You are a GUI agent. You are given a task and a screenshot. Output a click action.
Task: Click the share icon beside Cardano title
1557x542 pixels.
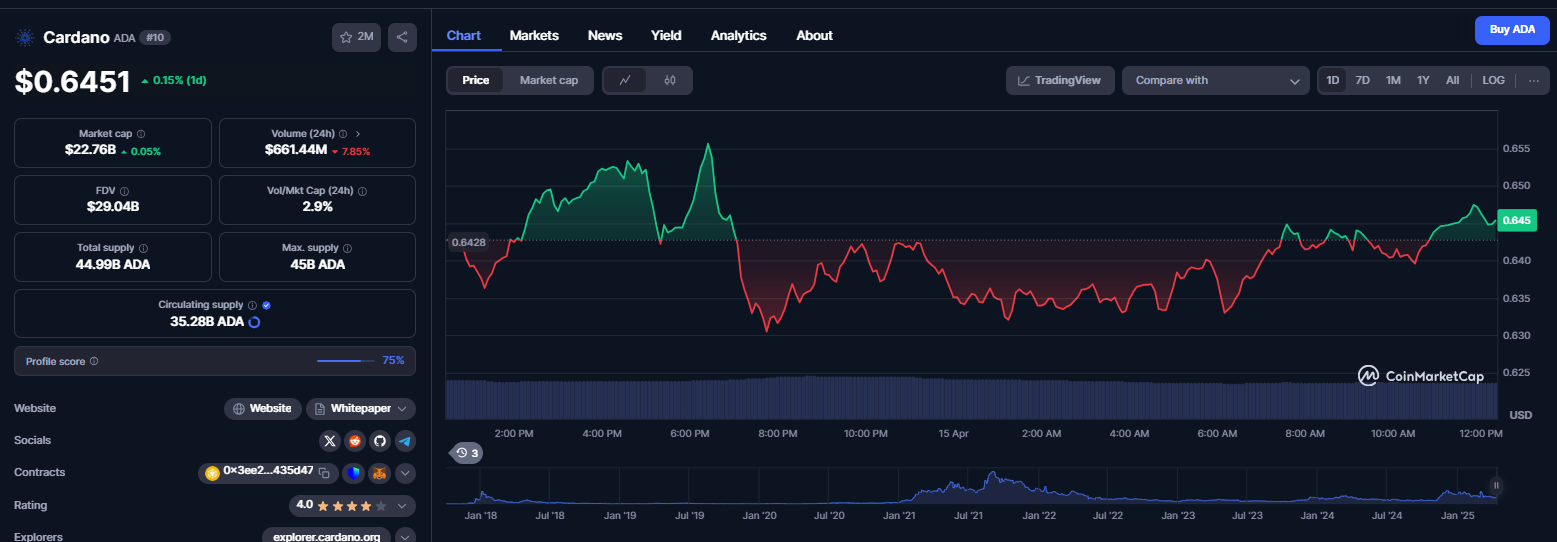click(402, 37)
